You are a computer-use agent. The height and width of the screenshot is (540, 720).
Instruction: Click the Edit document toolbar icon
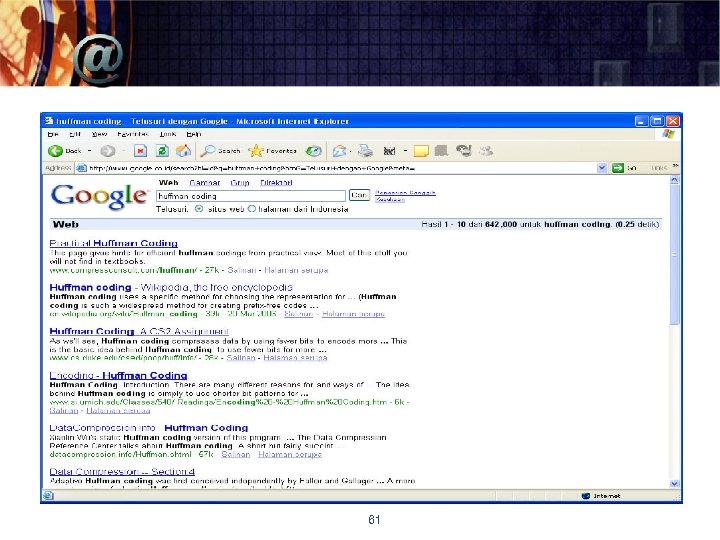(x=389, y=151)
